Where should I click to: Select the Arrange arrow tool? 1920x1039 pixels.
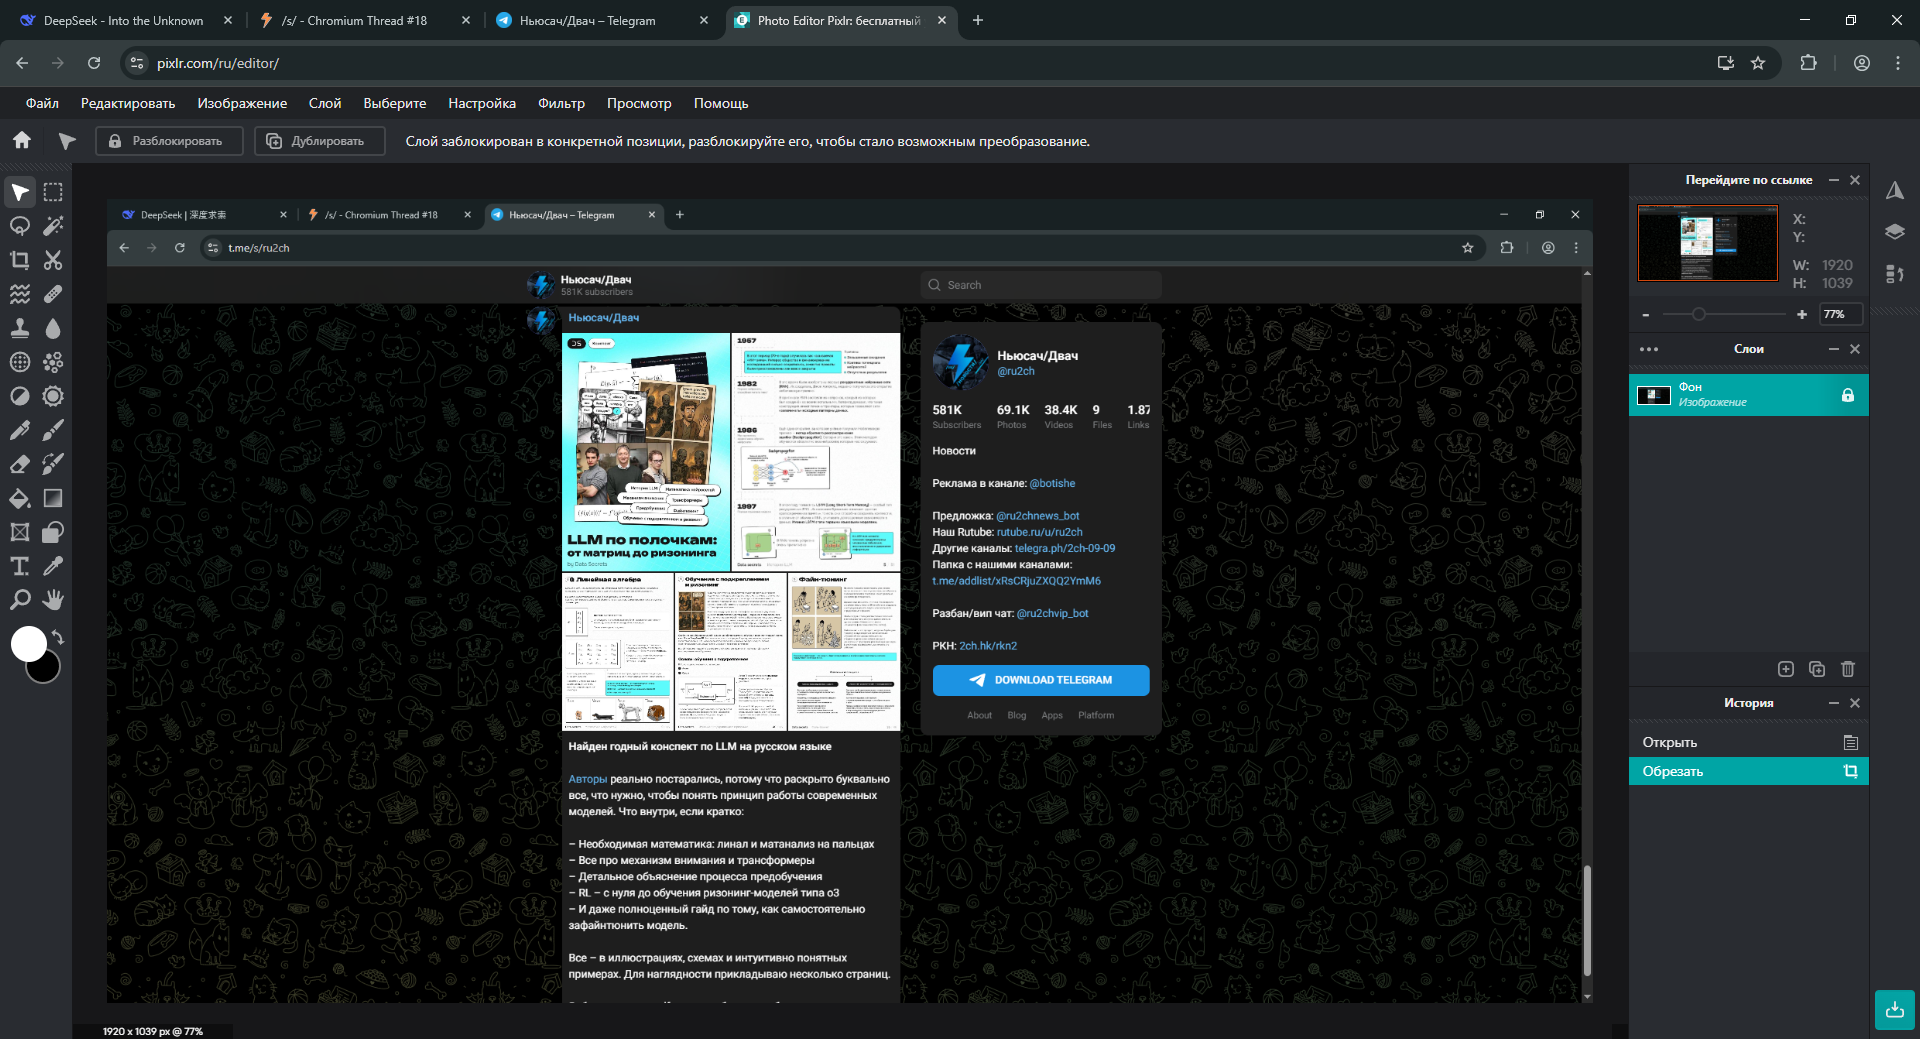pyautogui.click(x=20, y=192)
